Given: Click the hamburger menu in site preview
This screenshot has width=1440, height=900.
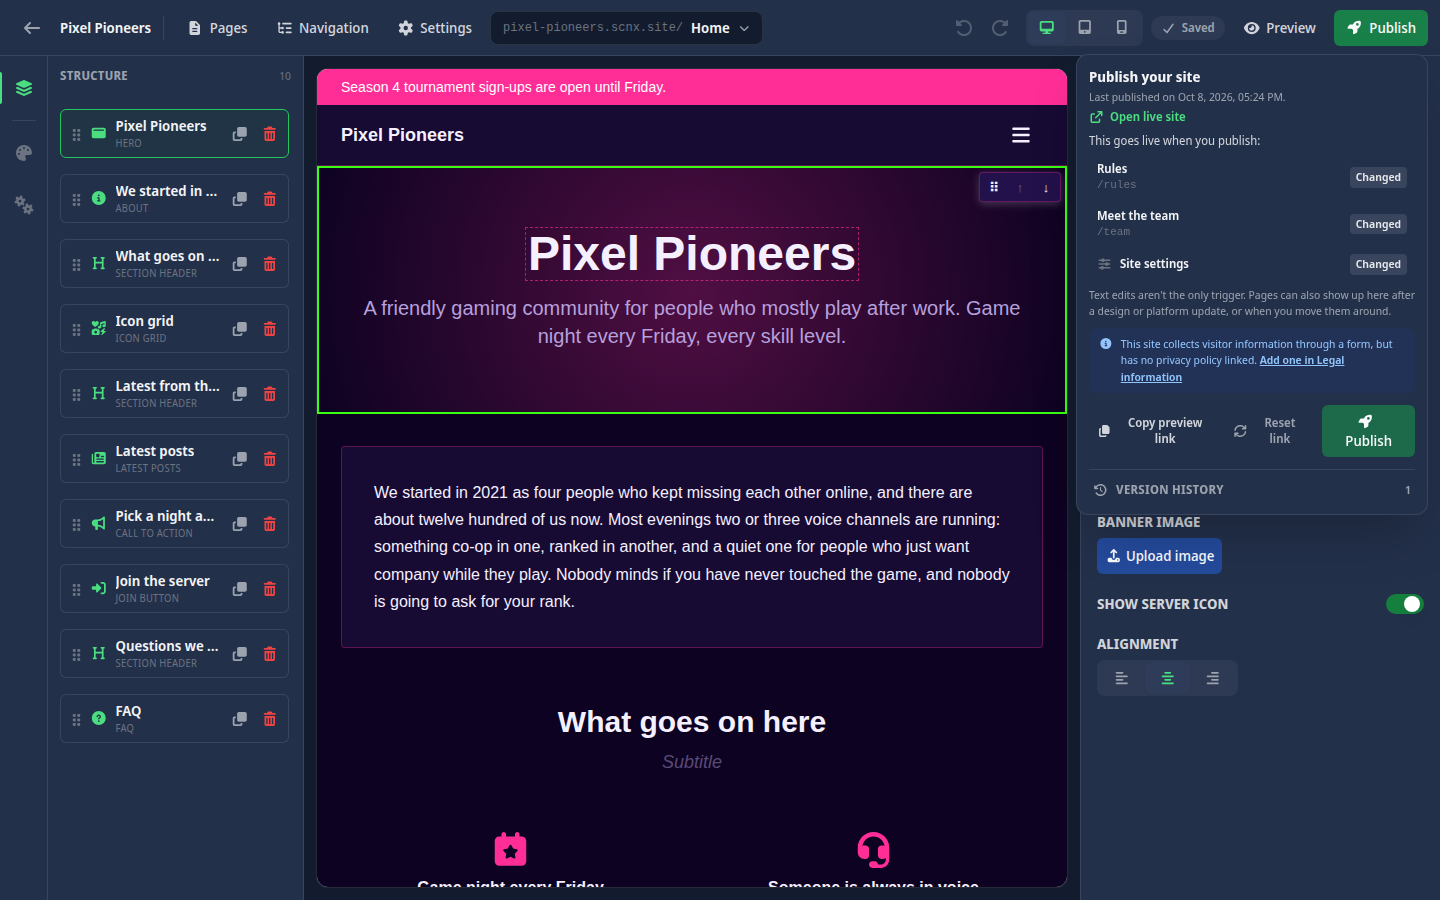Looking at the screenshot, I should 1021,135.
